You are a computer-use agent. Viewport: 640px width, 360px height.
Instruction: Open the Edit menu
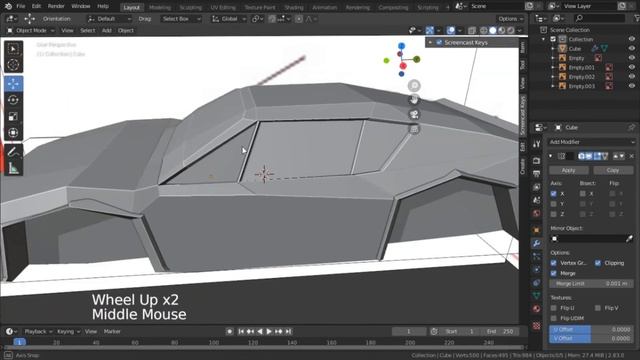[x=36, y=7]
